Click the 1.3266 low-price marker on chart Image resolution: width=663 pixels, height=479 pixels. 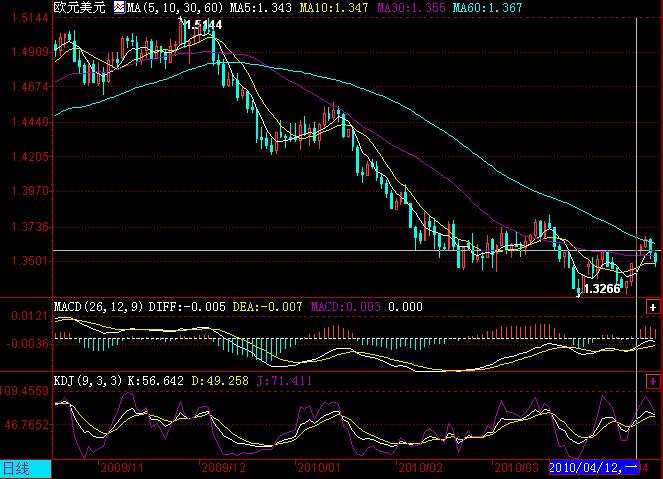pos(602,289)
